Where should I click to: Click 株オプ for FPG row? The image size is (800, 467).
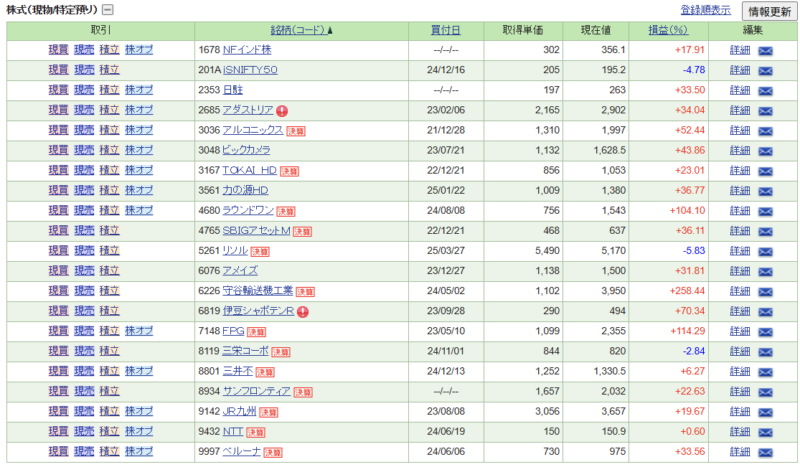click(139, 331)
